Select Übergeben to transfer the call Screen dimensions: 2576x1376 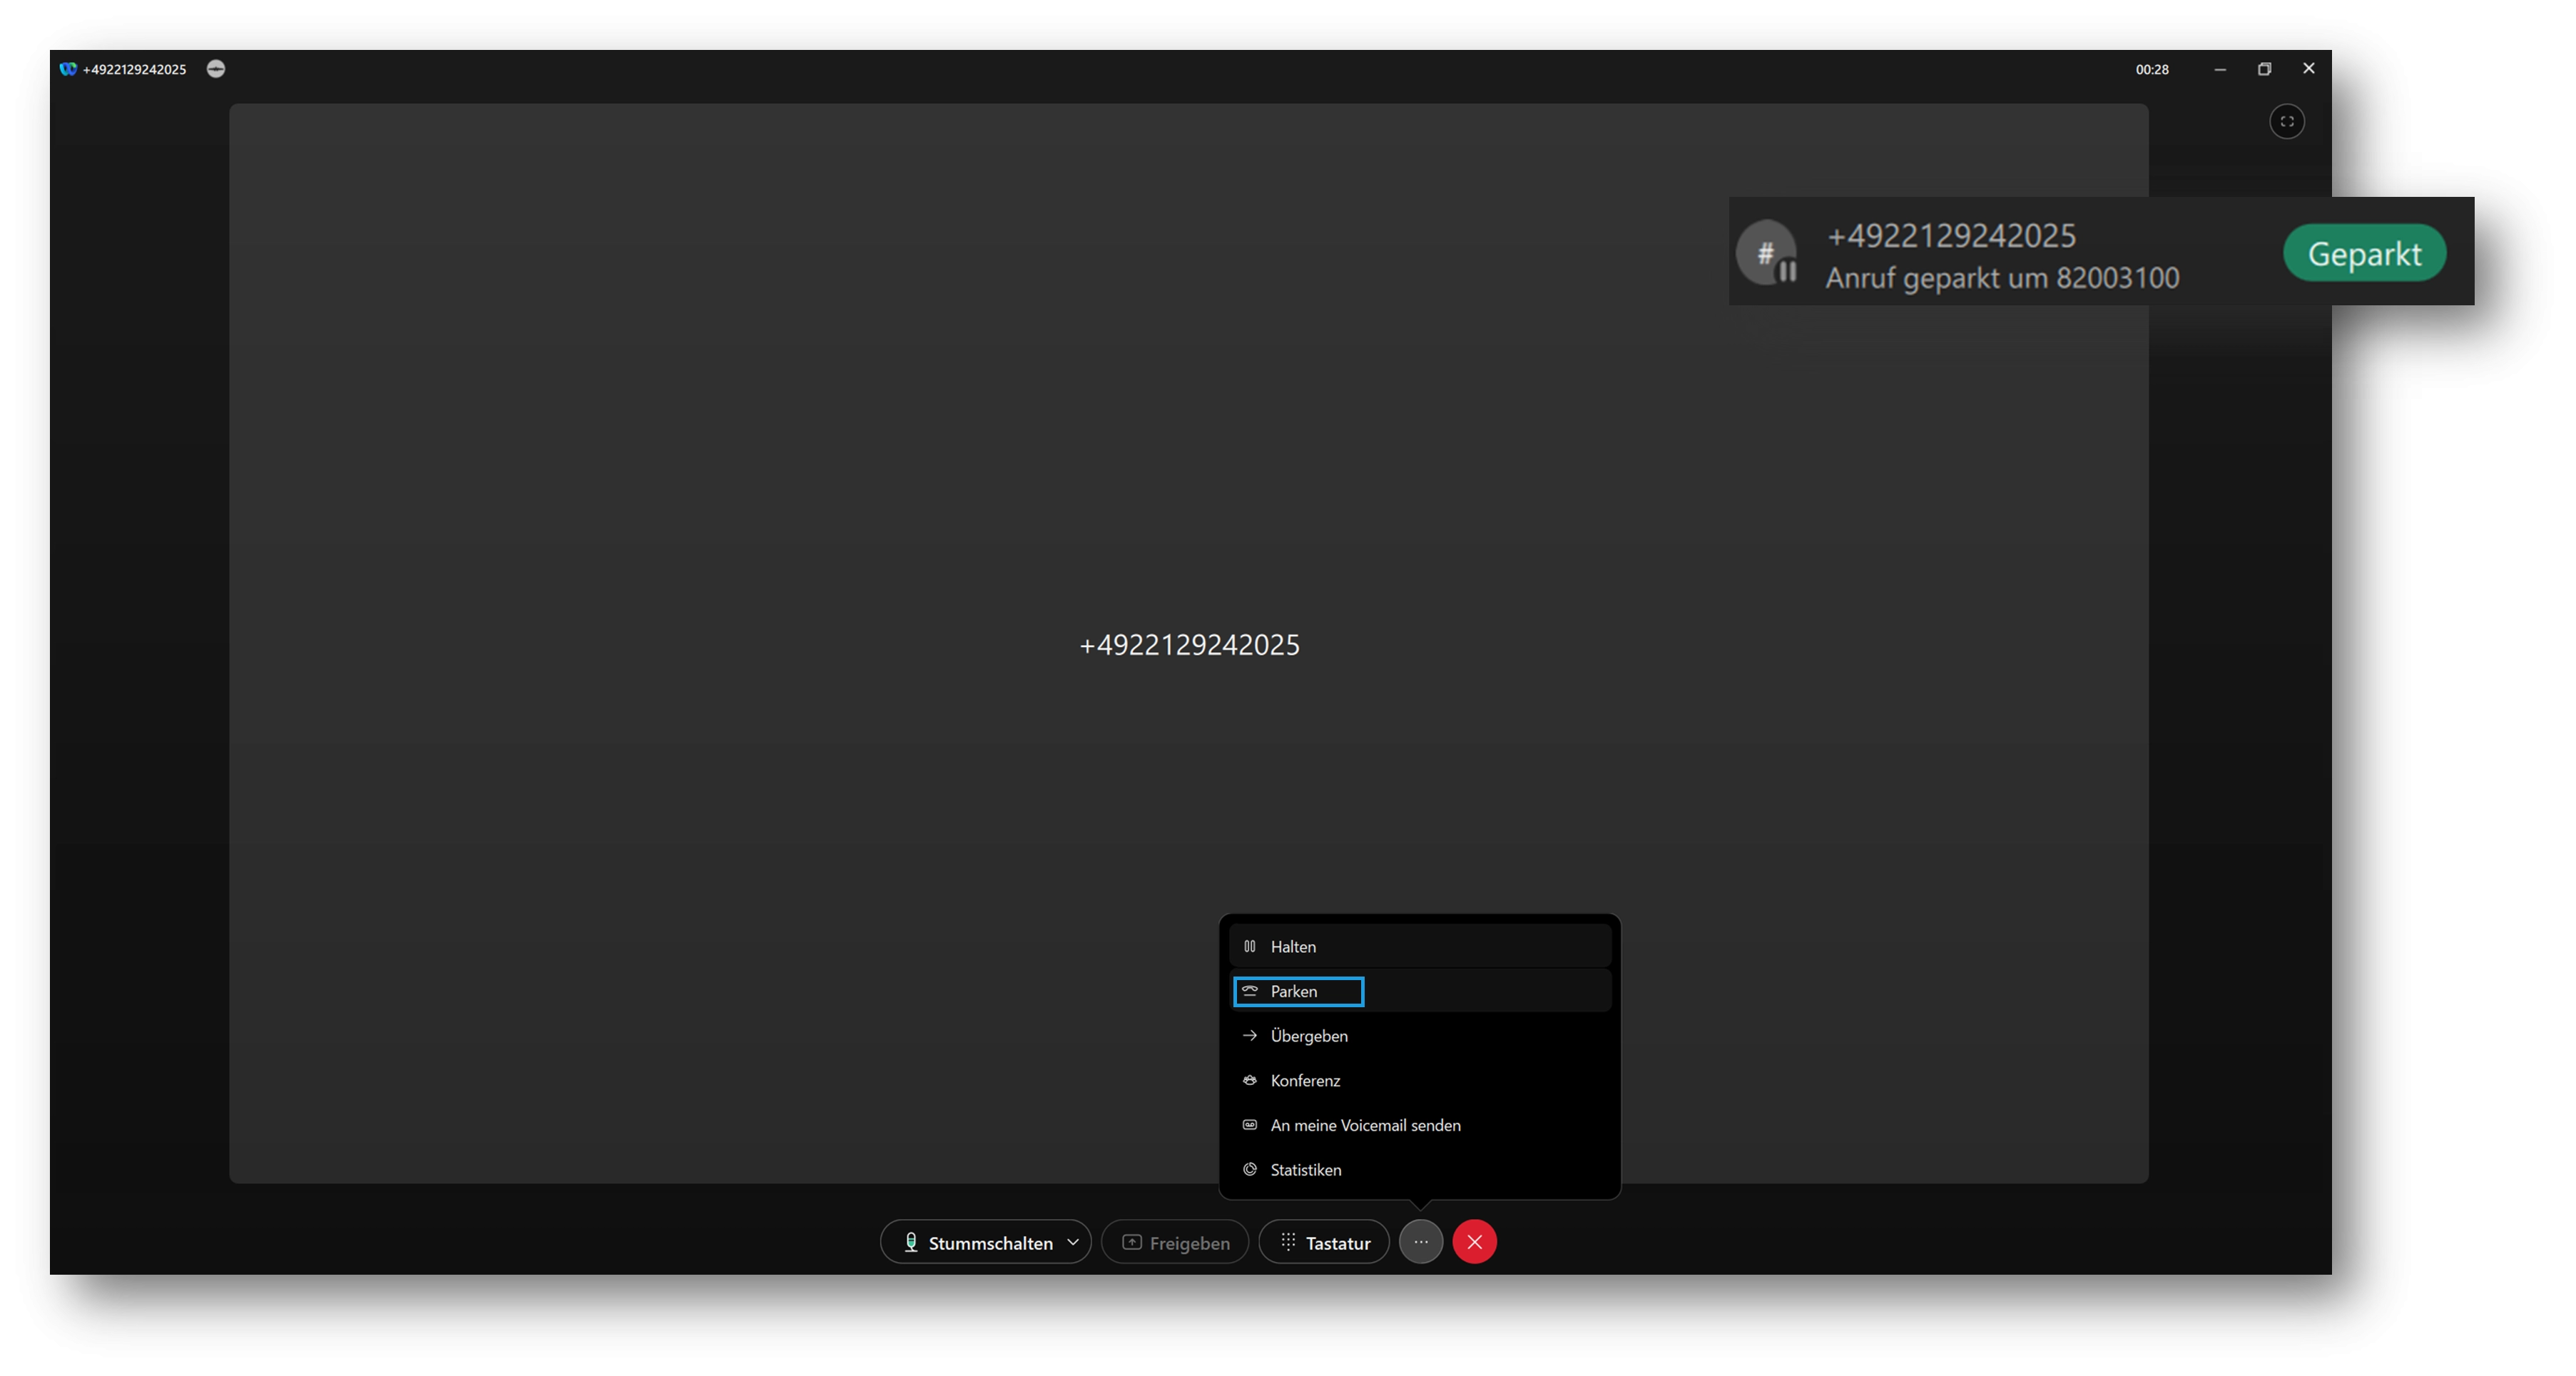1308,1035
